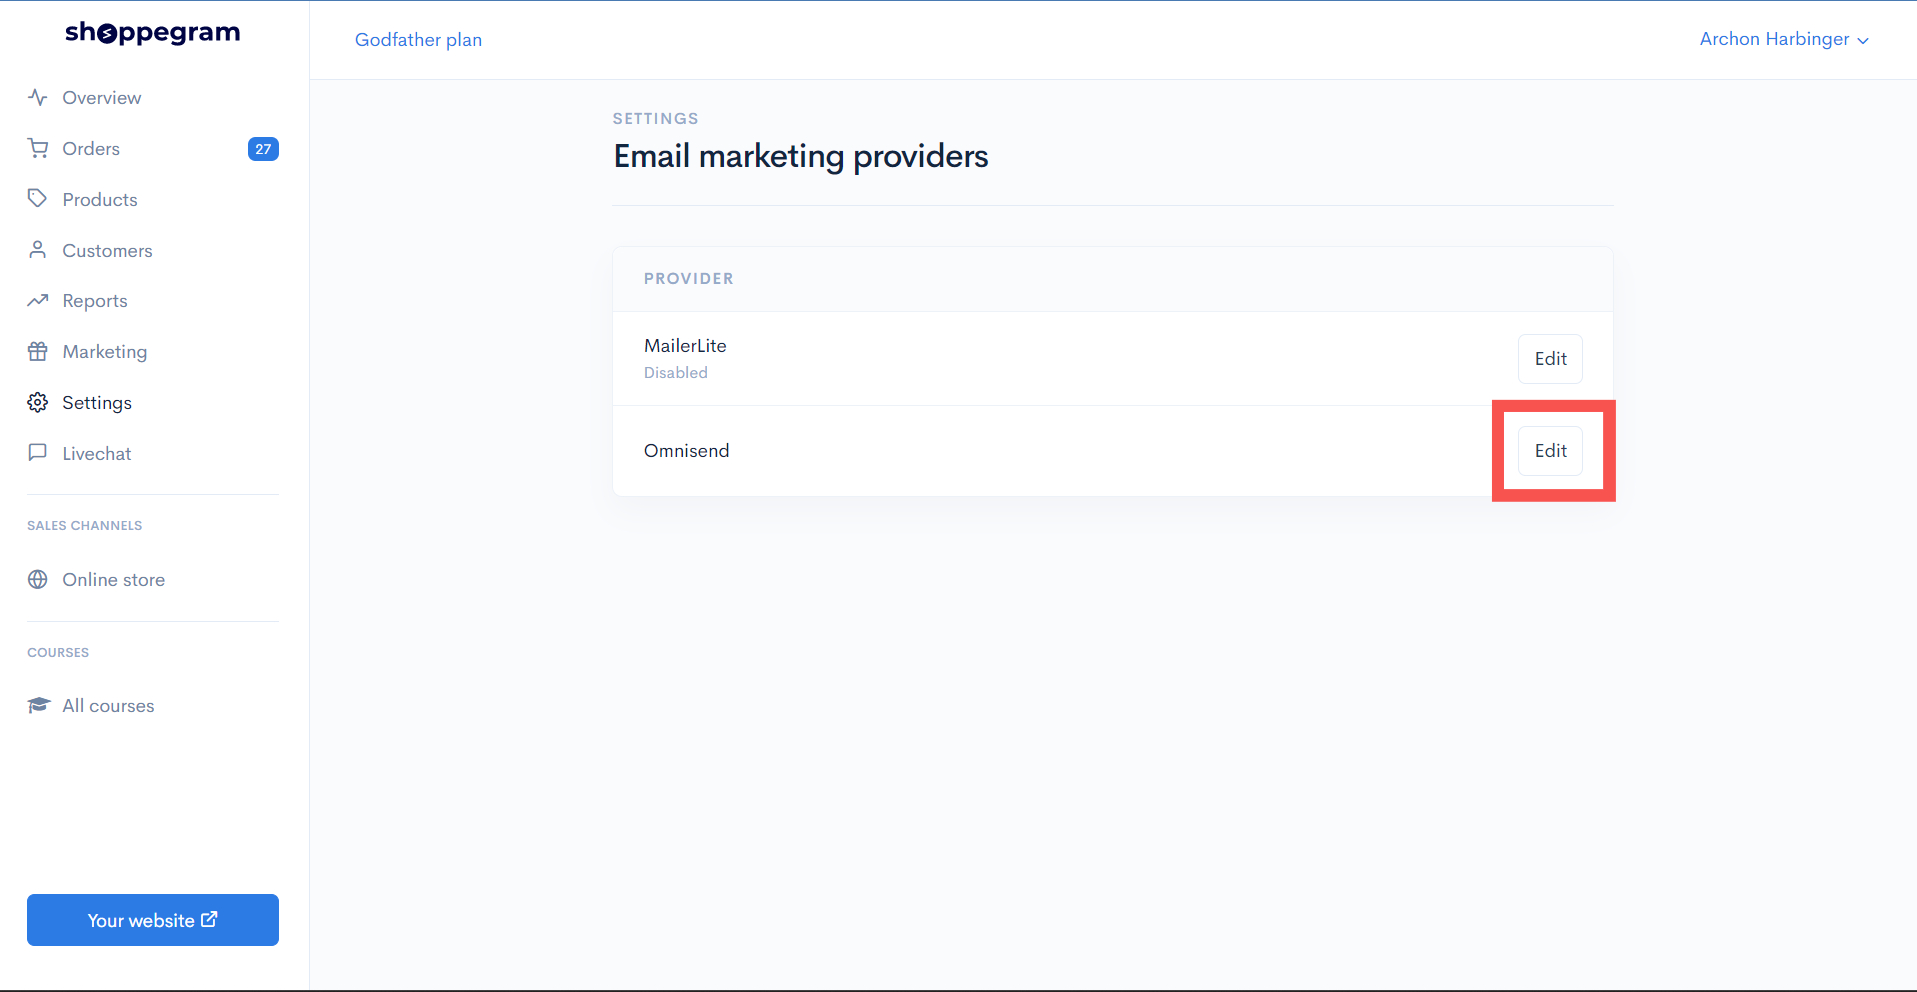This screenshot has height=992, width=1917.
Task: Edit the Omnisend provider
Action: [x=1550, y=451]
